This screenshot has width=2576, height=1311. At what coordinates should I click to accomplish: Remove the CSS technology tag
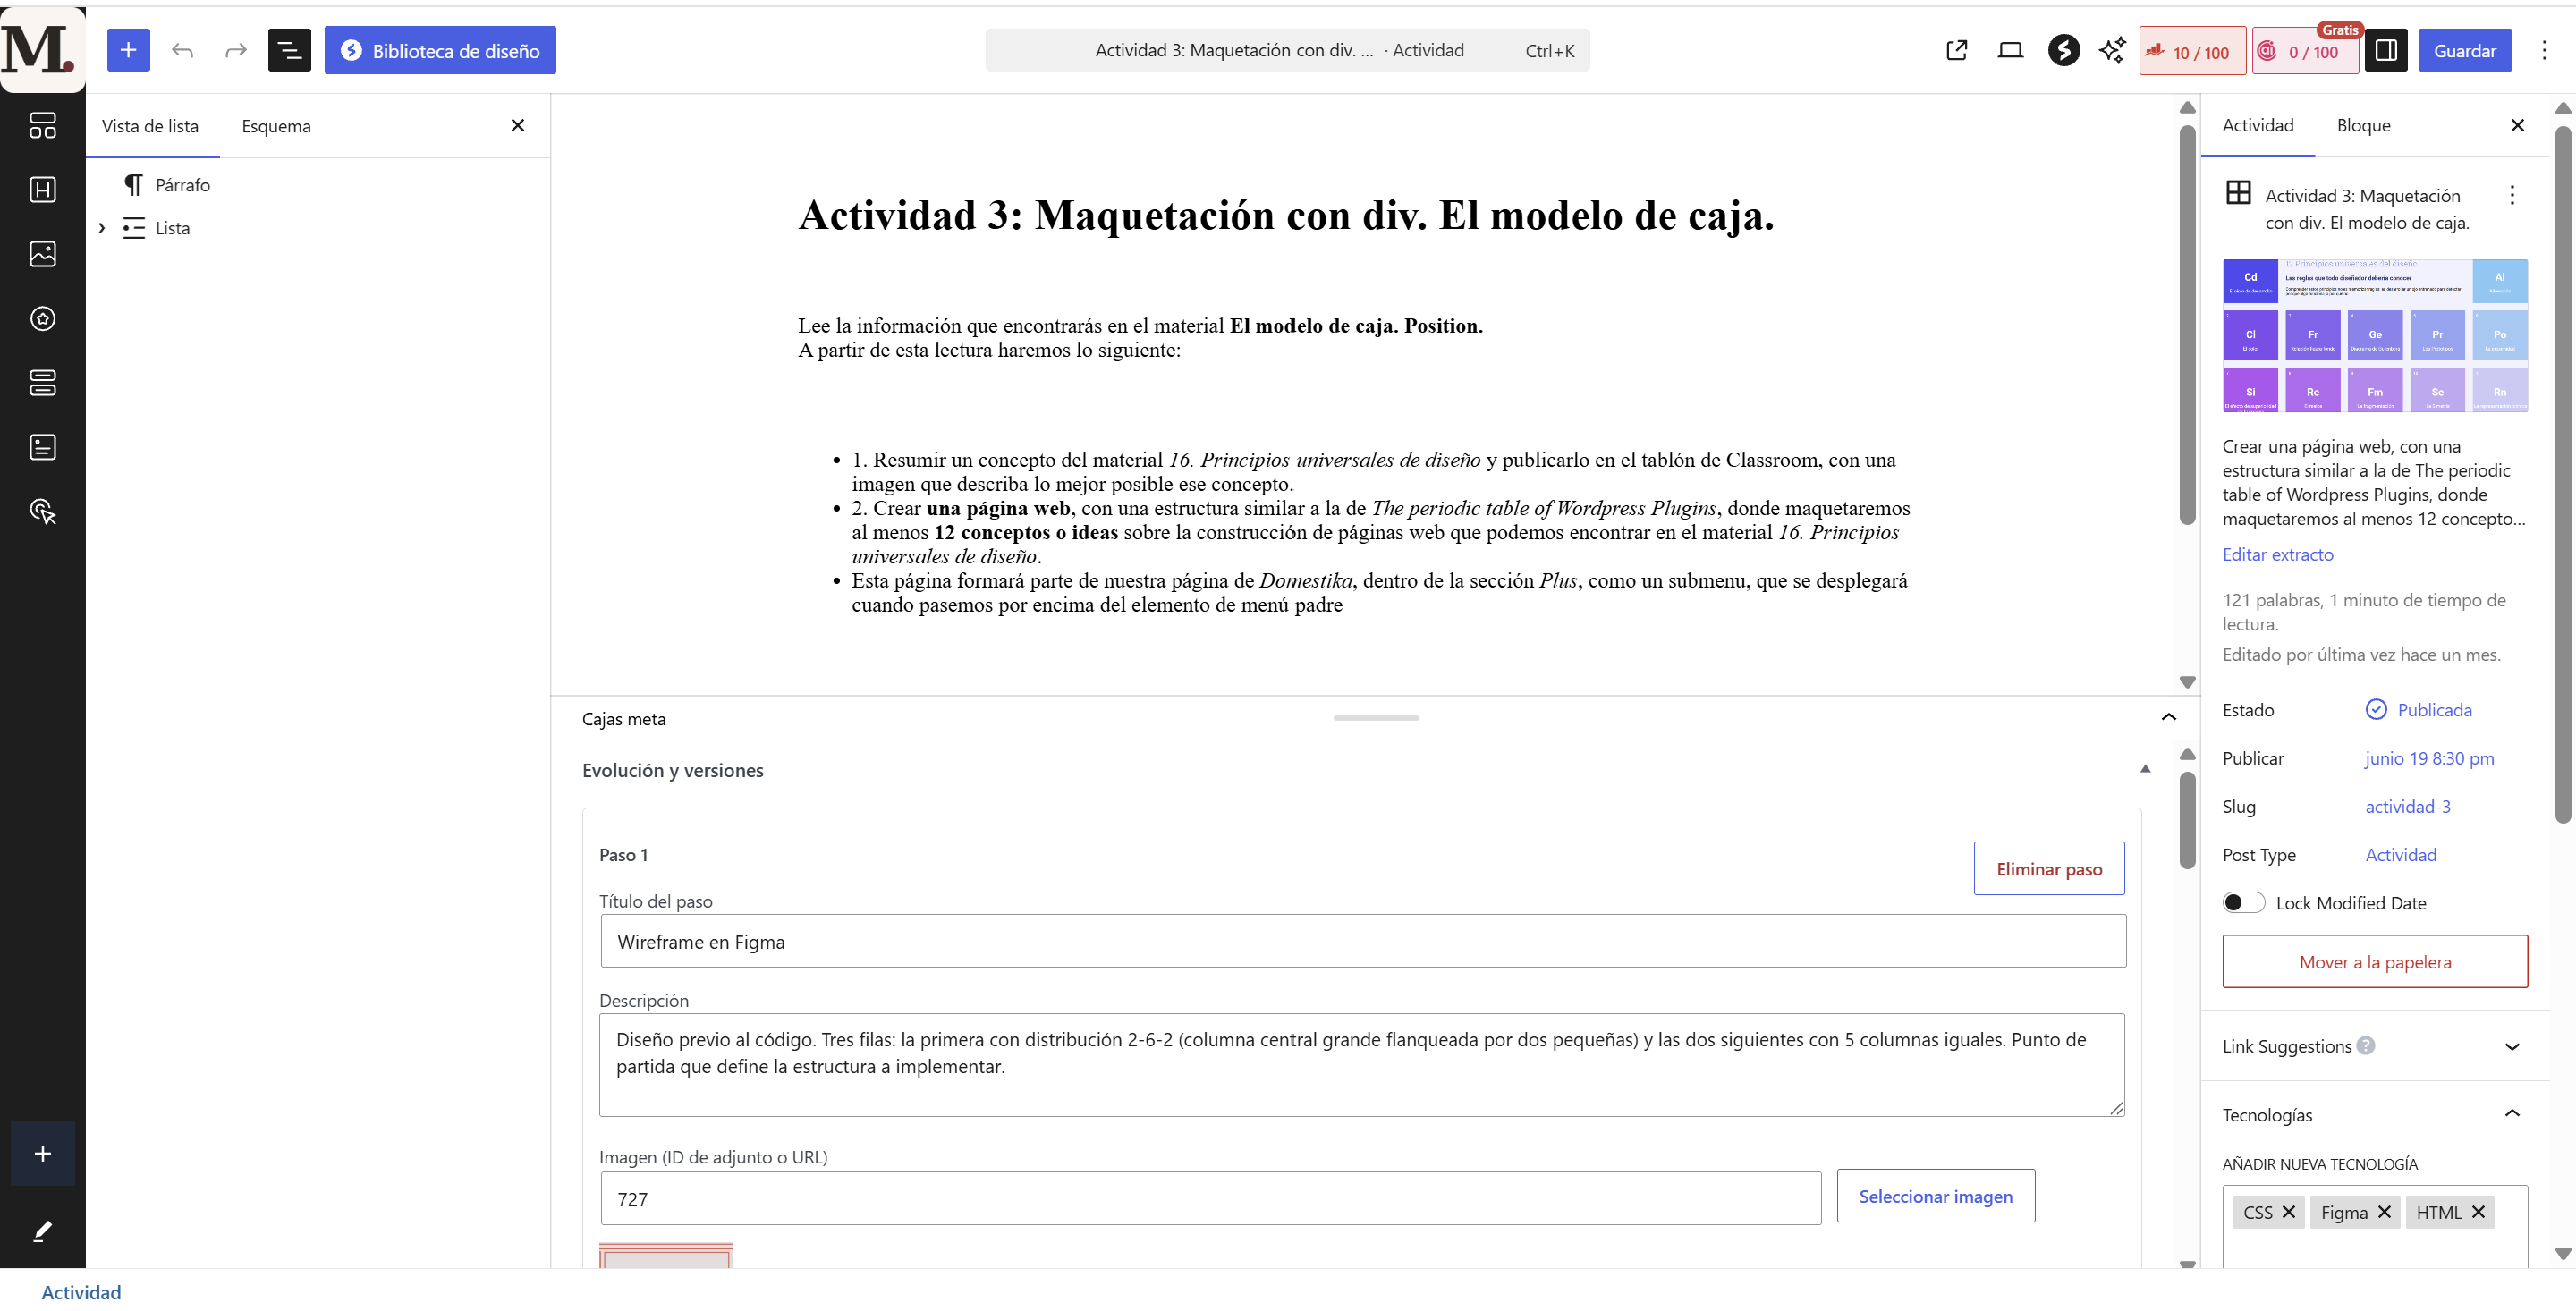2288,1211
